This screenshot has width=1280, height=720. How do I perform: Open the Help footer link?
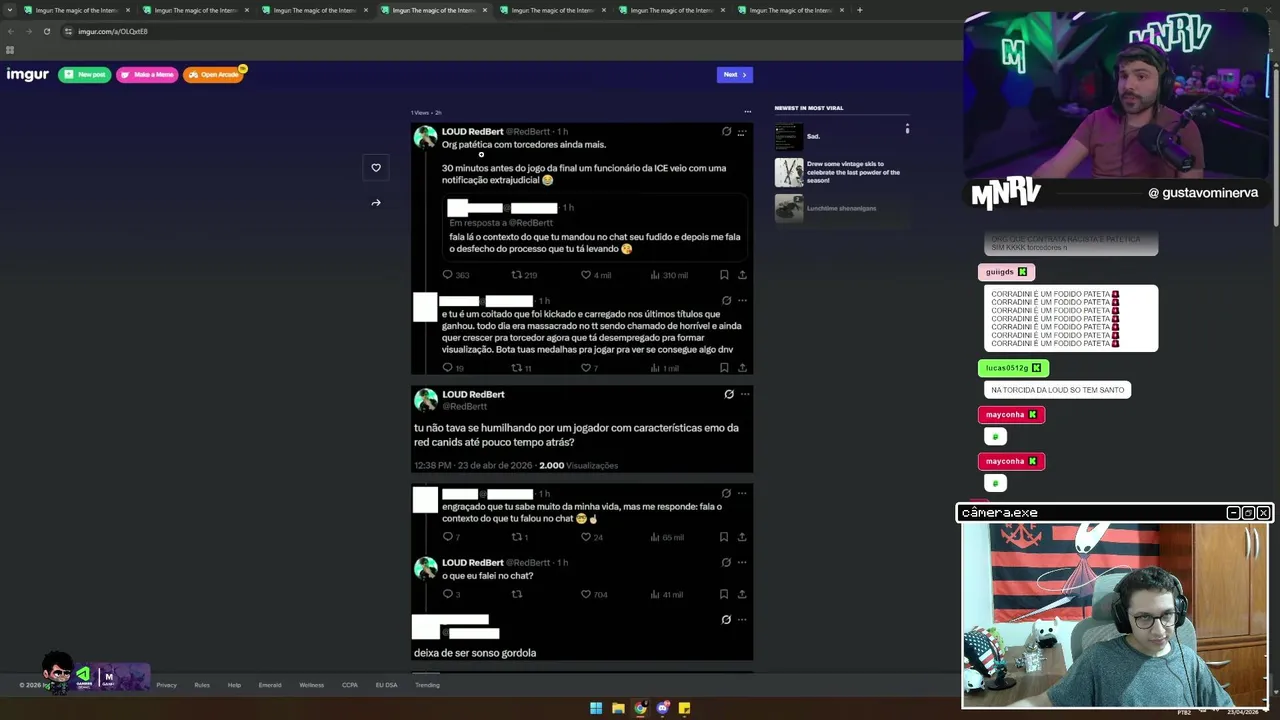point(234,685)
